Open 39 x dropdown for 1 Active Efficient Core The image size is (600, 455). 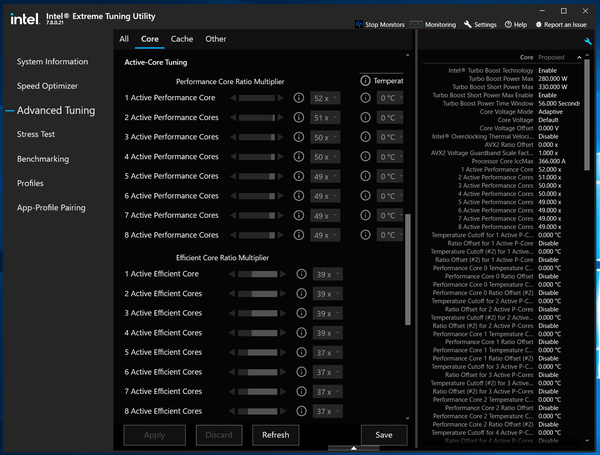pos(328,274)
